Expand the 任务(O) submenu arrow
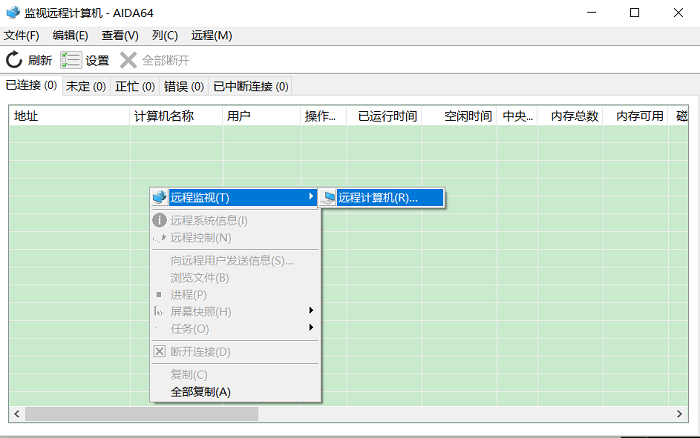The height and width of the screenshot is (438, 700). (x=311, y=327)
